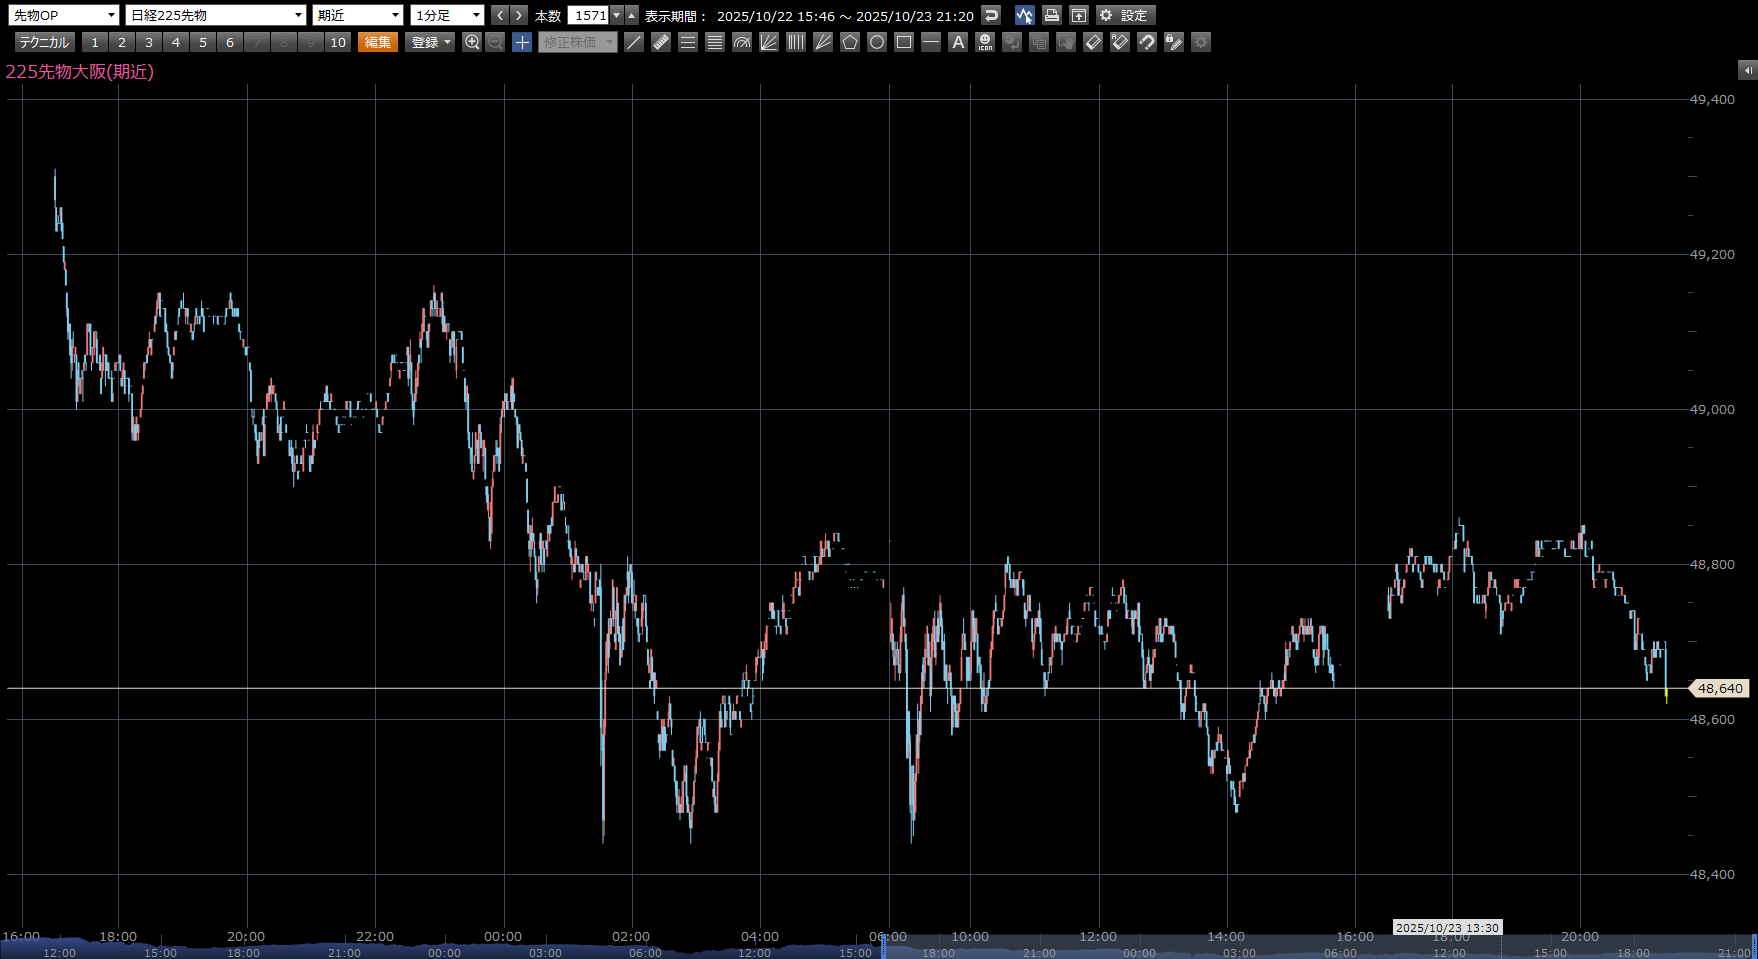Click the print chart icon
This screenshot has height=959, width=1758.
click(x=1051, y=15)
